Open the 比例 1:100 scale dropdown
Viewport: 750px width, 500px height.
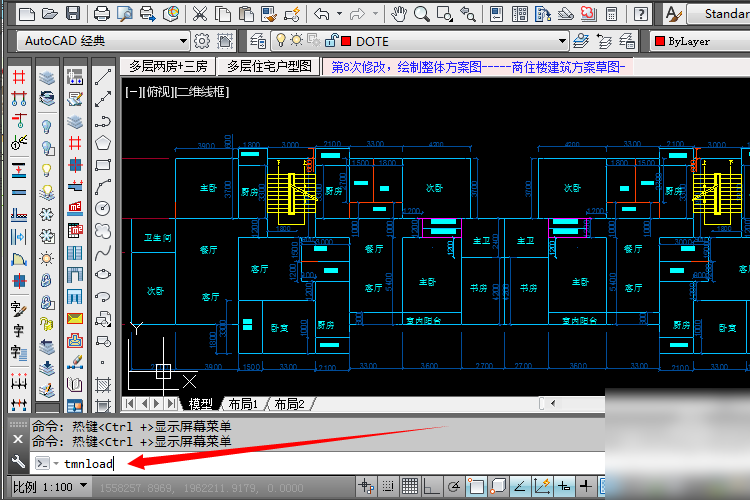[50, 487]
